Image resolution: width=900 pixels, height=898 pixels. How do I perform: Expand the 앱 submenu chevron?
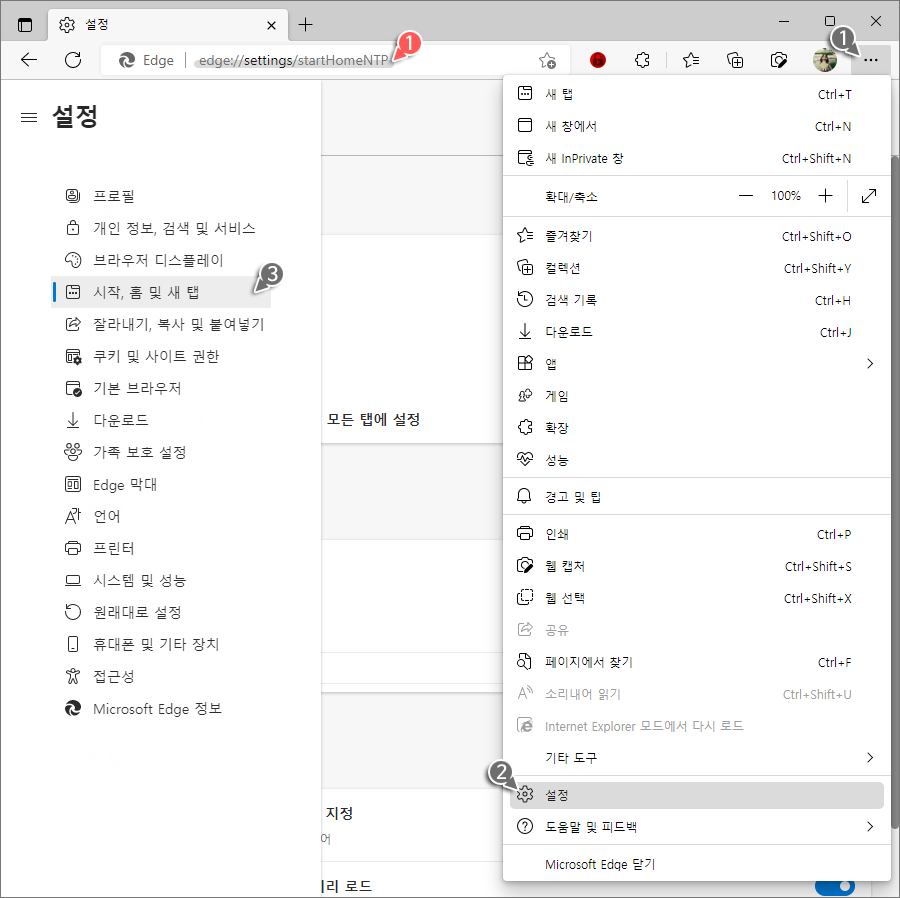pyautogui.click(x=868, y=363)
